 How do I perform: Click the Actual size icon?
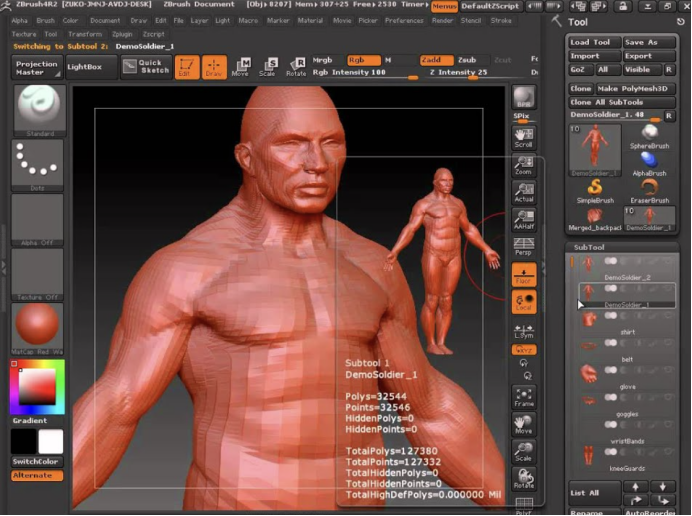point(524,193)
